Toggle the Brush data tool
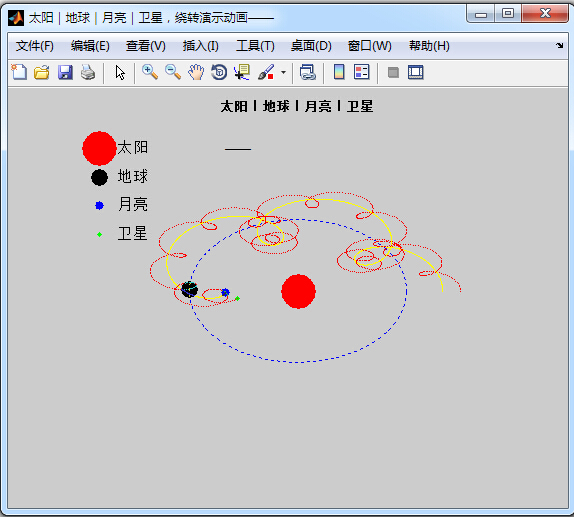 (266, 72)
